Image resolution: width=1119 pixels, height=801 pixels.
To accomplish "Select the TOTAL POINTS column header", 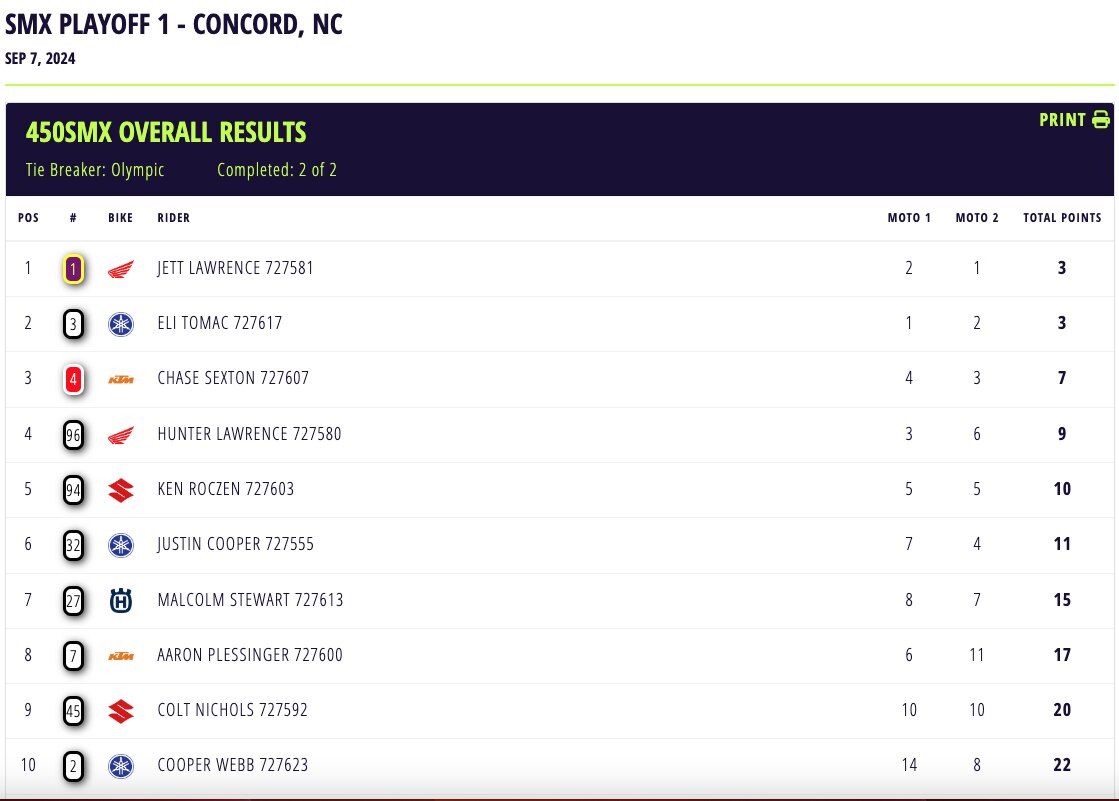I will (1062, 218).
